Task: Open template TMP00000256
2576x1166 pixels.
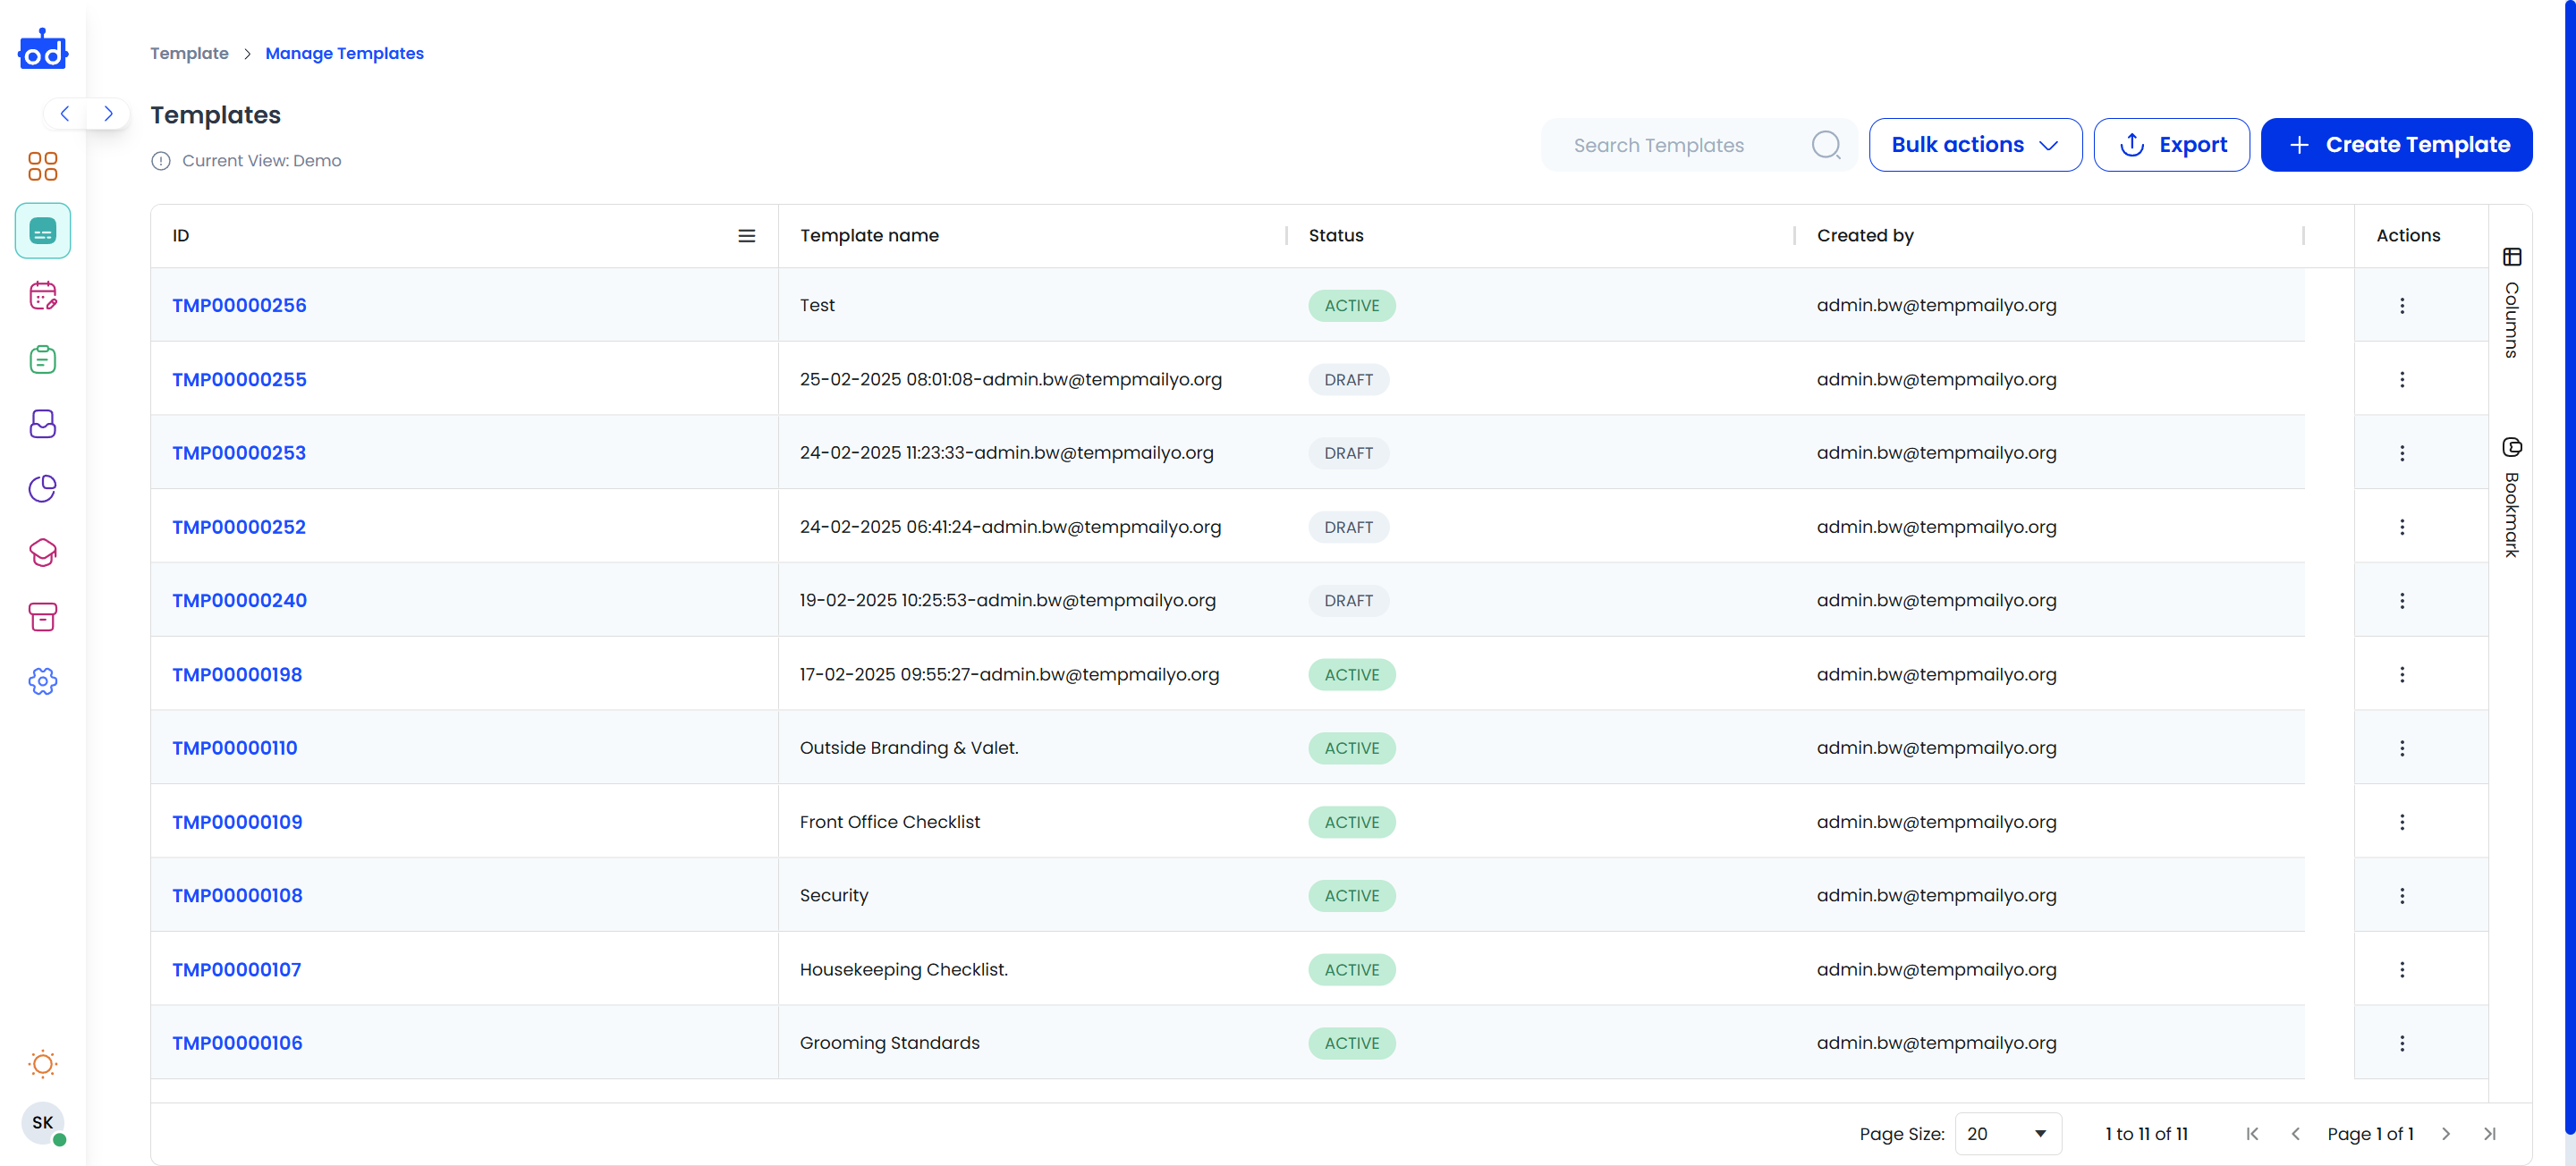Action: coord(239,306)
